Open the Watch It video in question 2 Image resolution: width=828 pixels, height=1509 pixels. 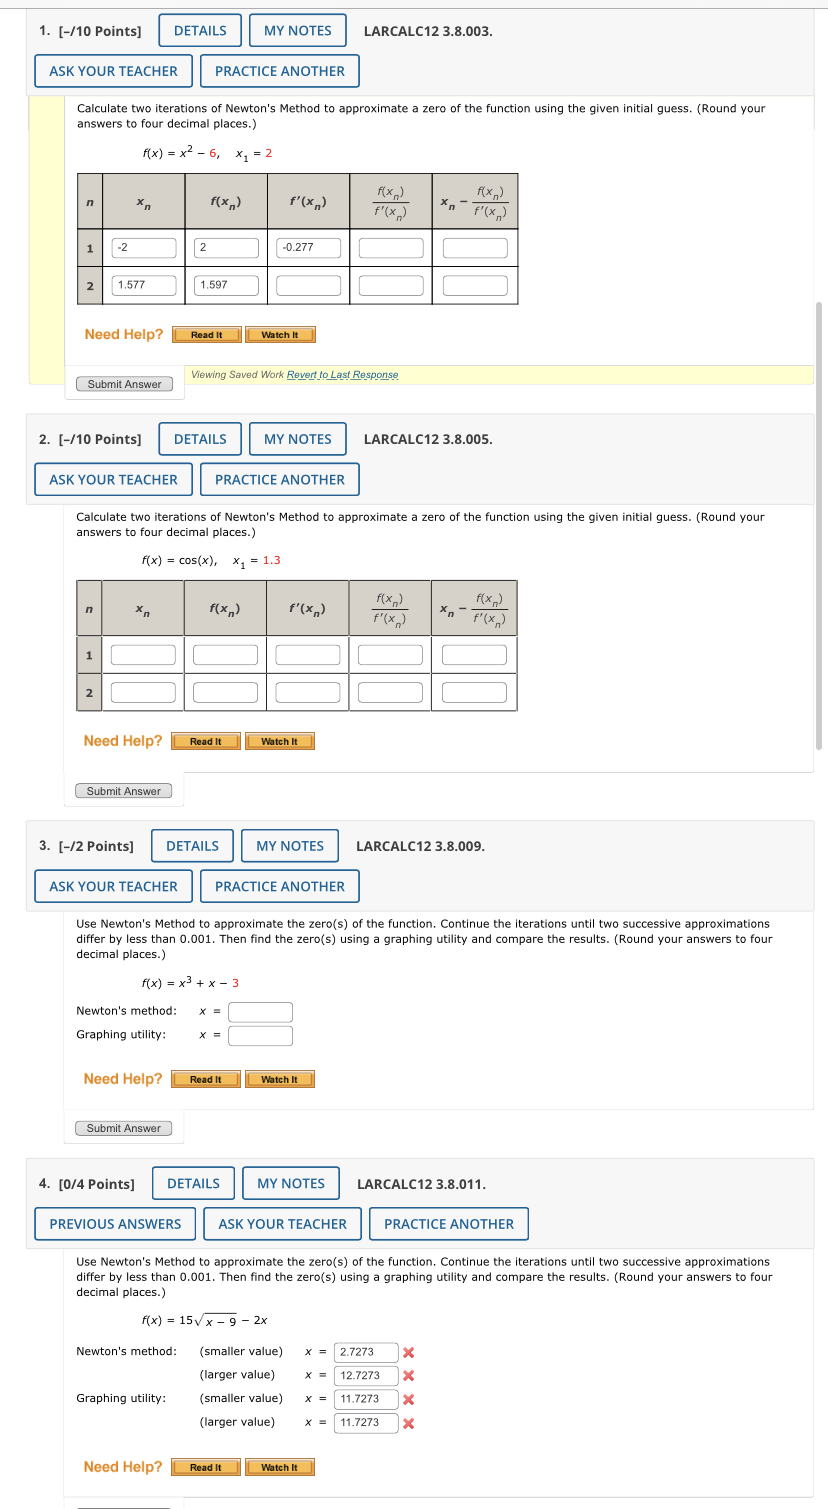[x=280, y=740]
